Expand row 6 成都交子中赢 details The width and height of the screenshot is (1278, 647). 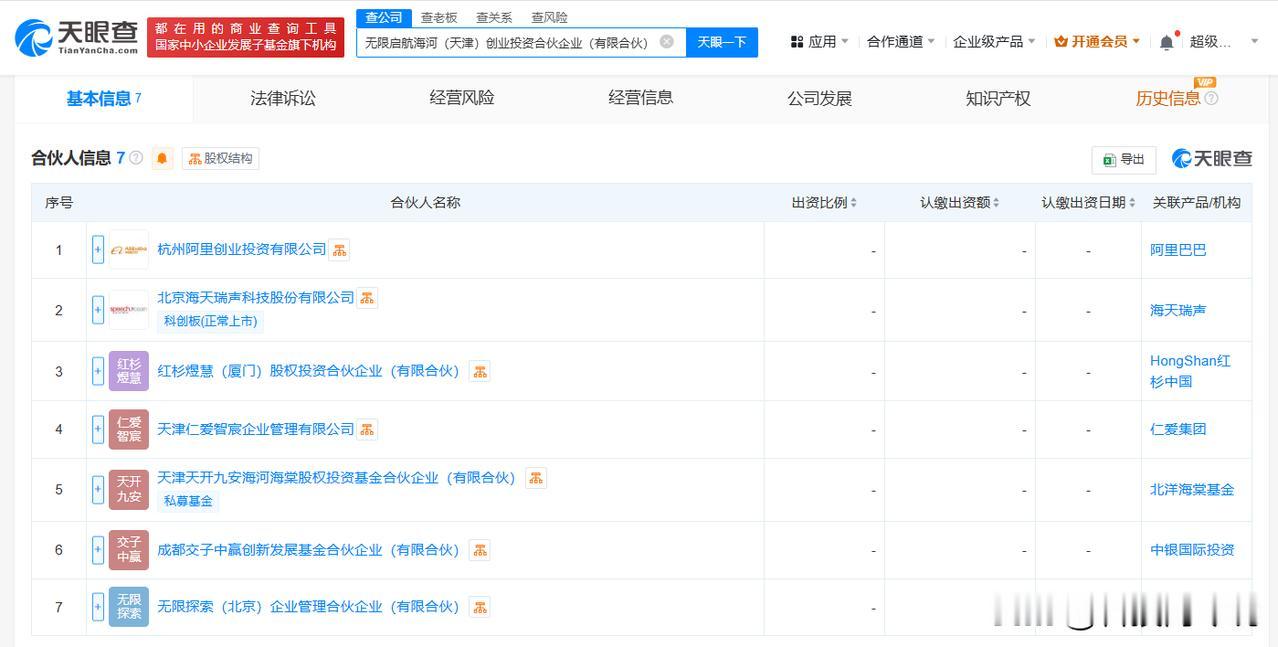(x=98, y=550)
